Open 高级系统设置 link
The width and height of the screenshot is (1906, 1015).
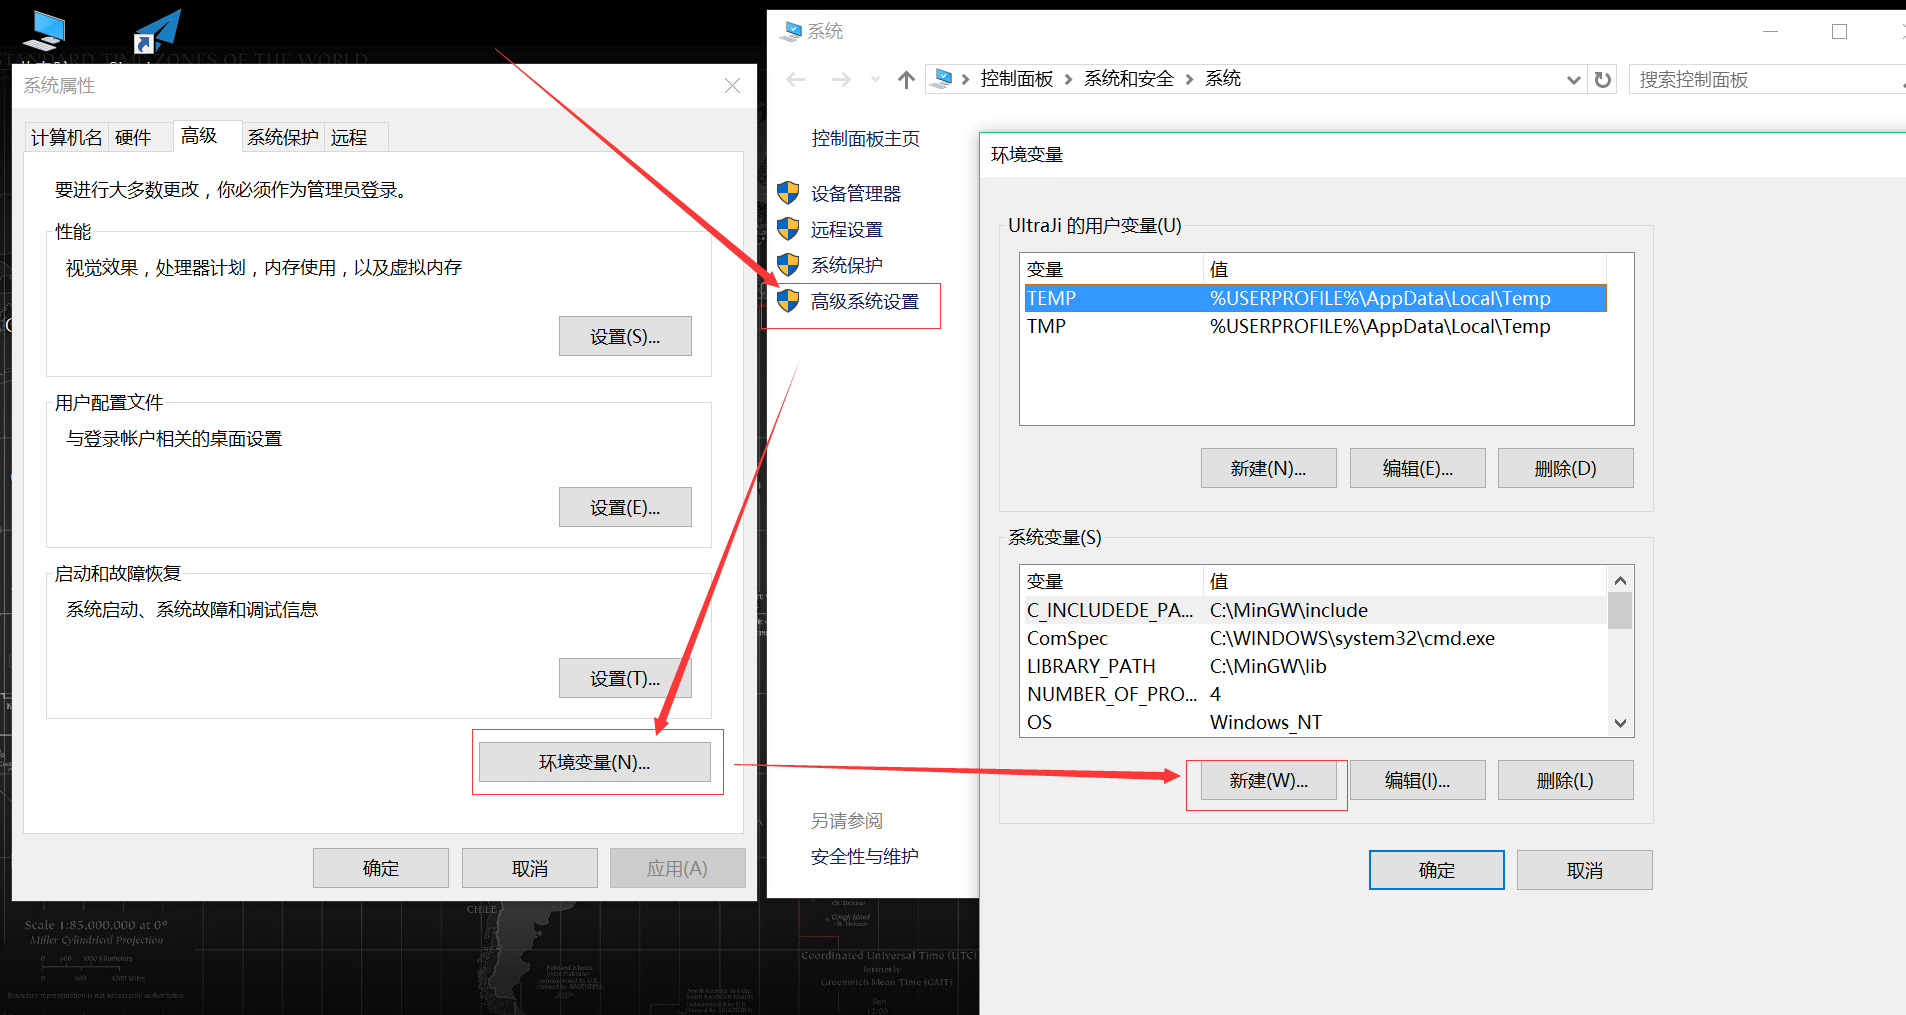[x=865, y=301]
